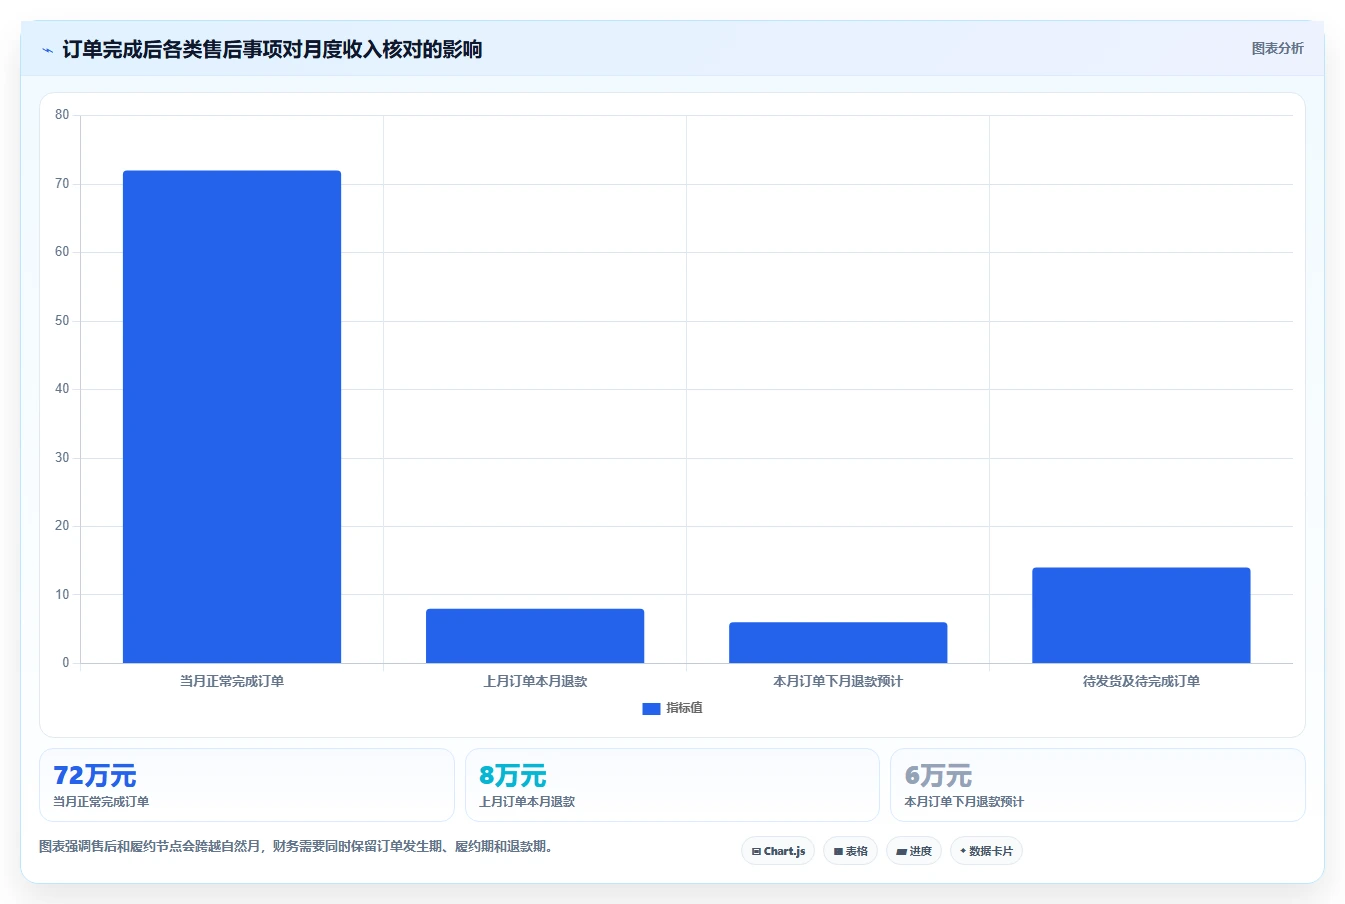Image resolution: width=1345 pixels, height=904 pixels.
Task: Open the 72万元 data card
Action: tap(247, 785)
